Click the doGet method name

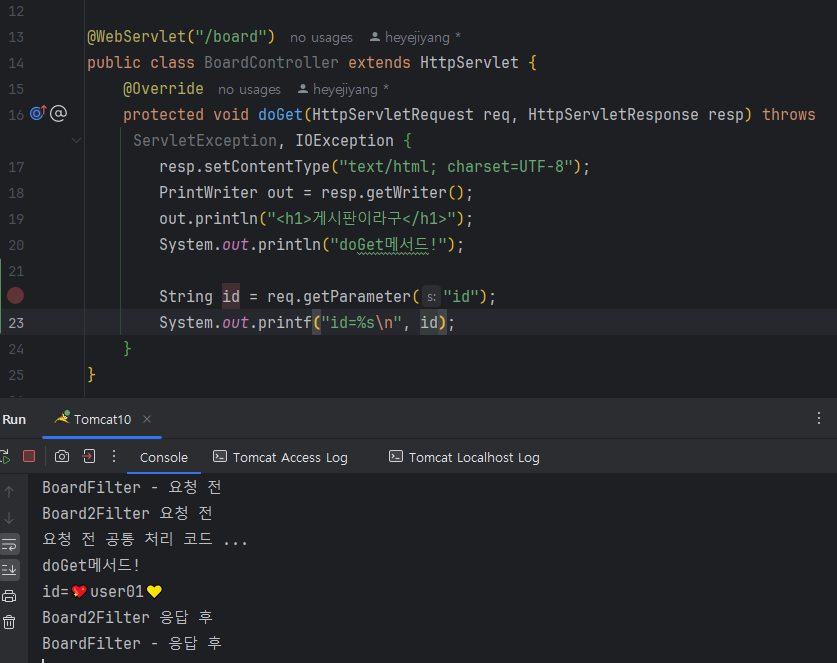point(281,114)
